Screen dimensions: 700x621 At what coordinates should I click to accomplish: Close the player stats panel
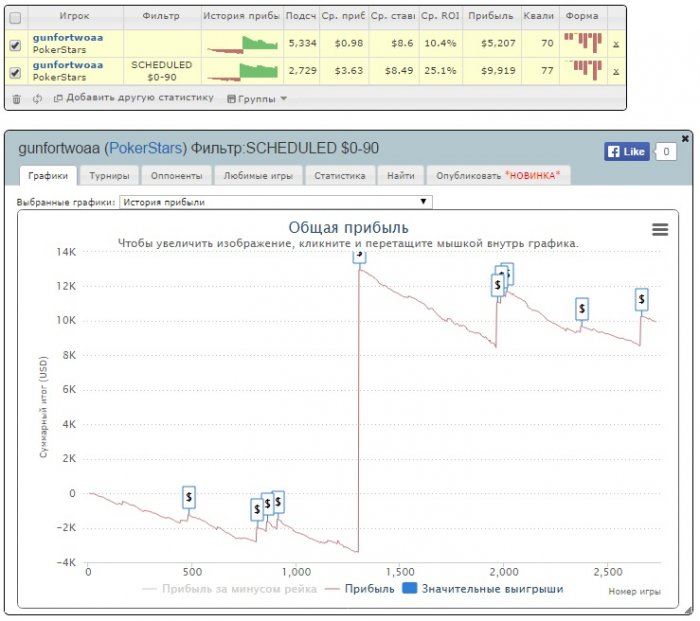point(685,138)
